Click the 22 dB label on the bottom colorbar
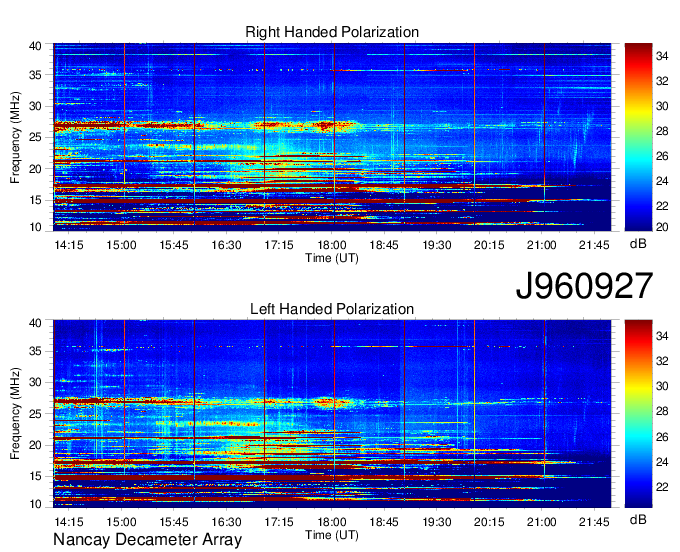This screenshot has width=680, height=552. point(662,487)
